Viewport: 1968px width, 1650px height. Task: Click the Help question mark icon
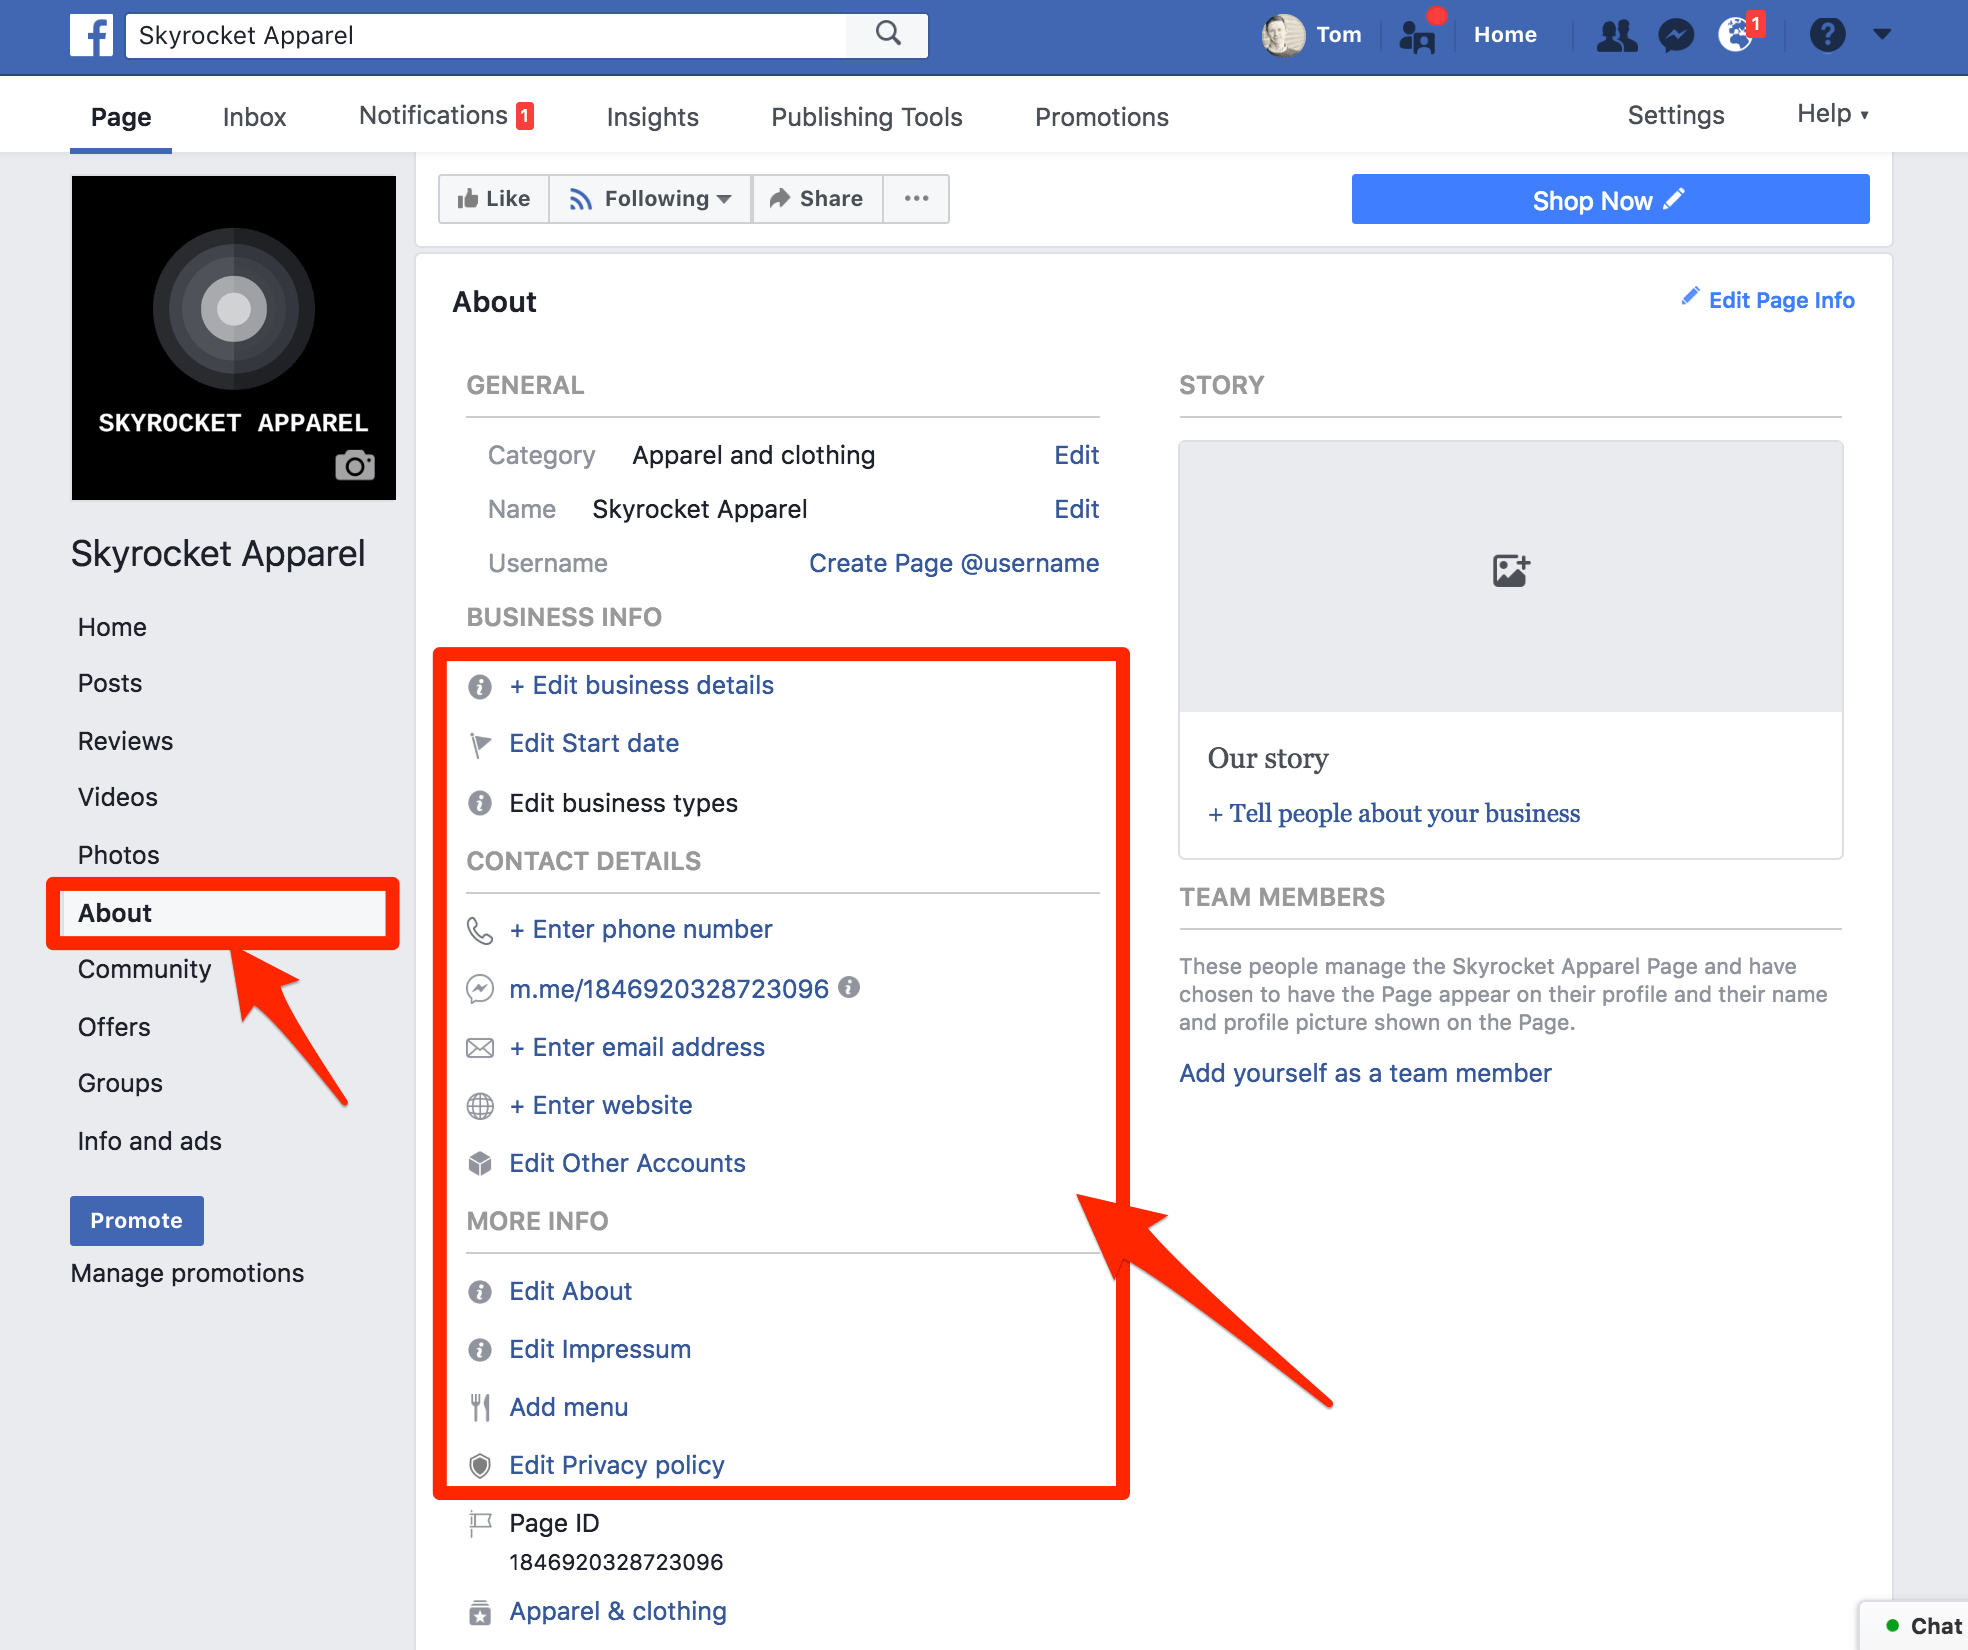pyautogui.click(x=1828, y=34)
